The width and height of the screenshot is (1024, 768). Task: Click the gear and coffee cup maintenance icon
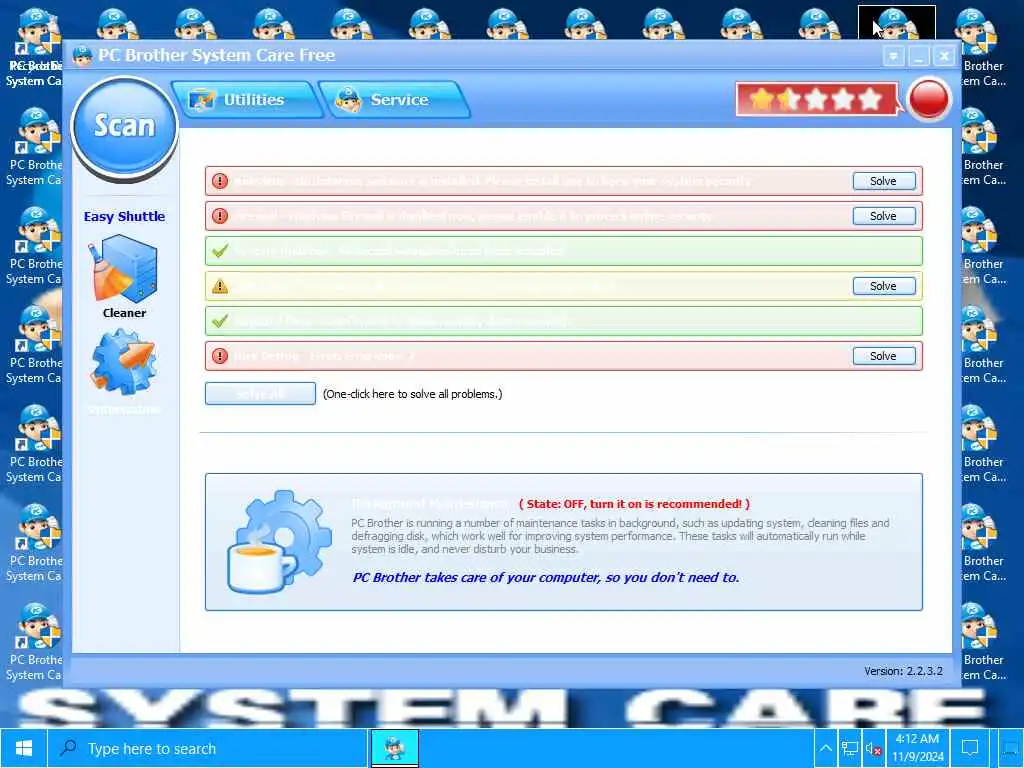[280, 541]
